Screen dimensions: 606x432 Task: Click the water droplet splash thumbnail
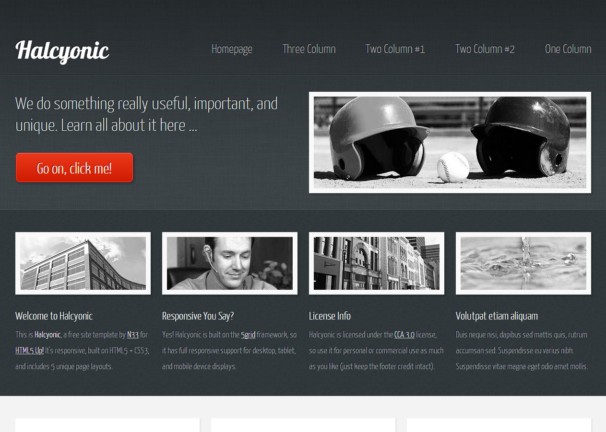[x=523, y=263]
